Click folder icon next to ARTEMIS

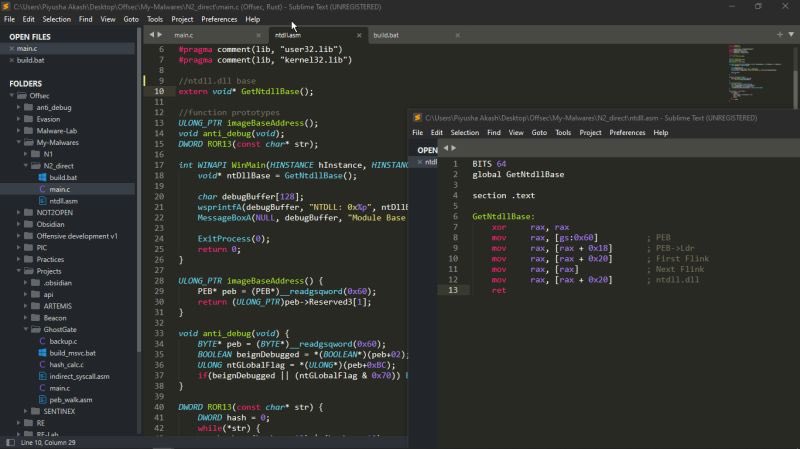click(36, 306)
